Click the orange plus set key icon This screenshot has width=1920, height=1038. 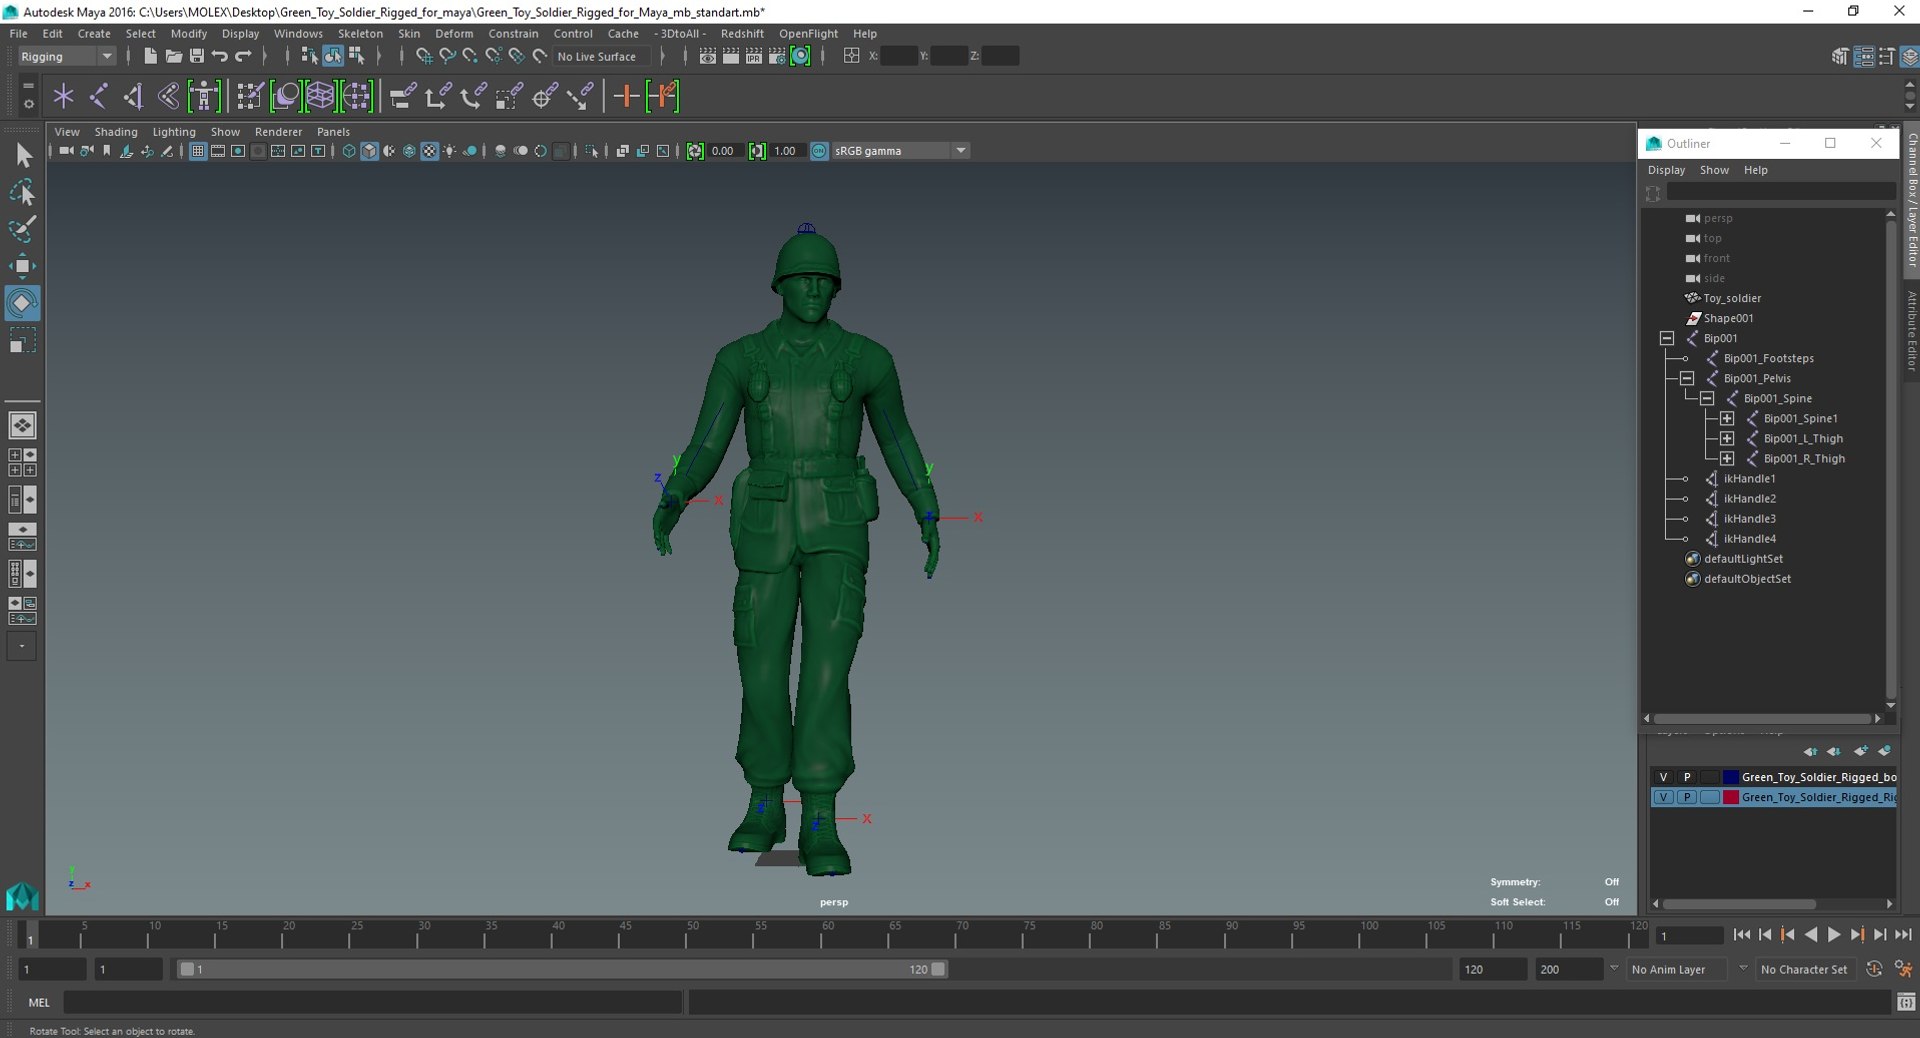point(626,96)
